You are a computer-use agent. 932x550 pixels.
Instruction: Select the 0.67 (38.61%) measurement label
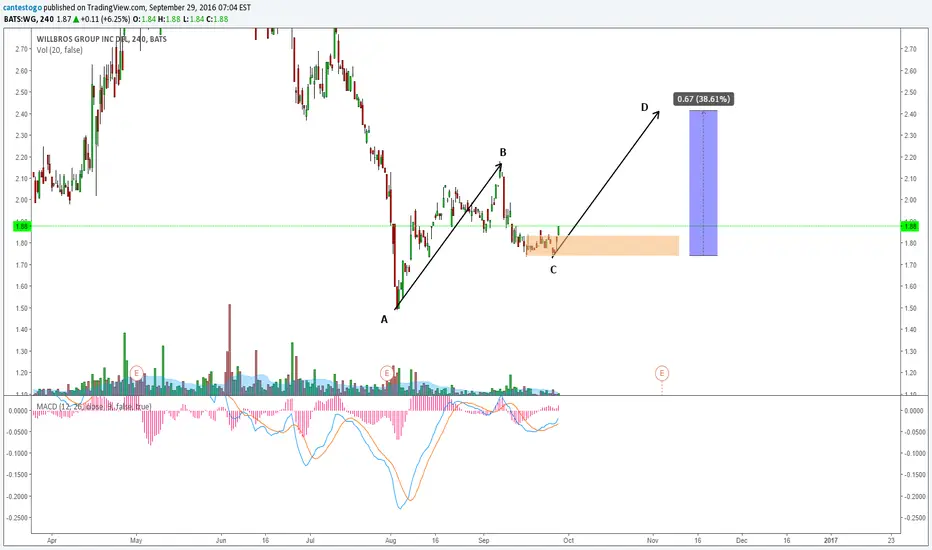pyautogui.click(x=704, y=99)
